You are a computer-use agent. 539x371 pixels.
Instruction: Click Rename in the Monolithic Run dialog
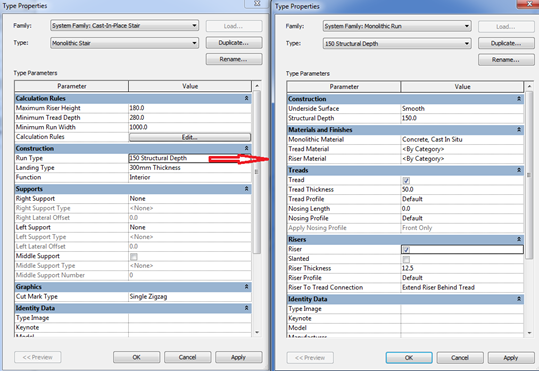point(506,60)
